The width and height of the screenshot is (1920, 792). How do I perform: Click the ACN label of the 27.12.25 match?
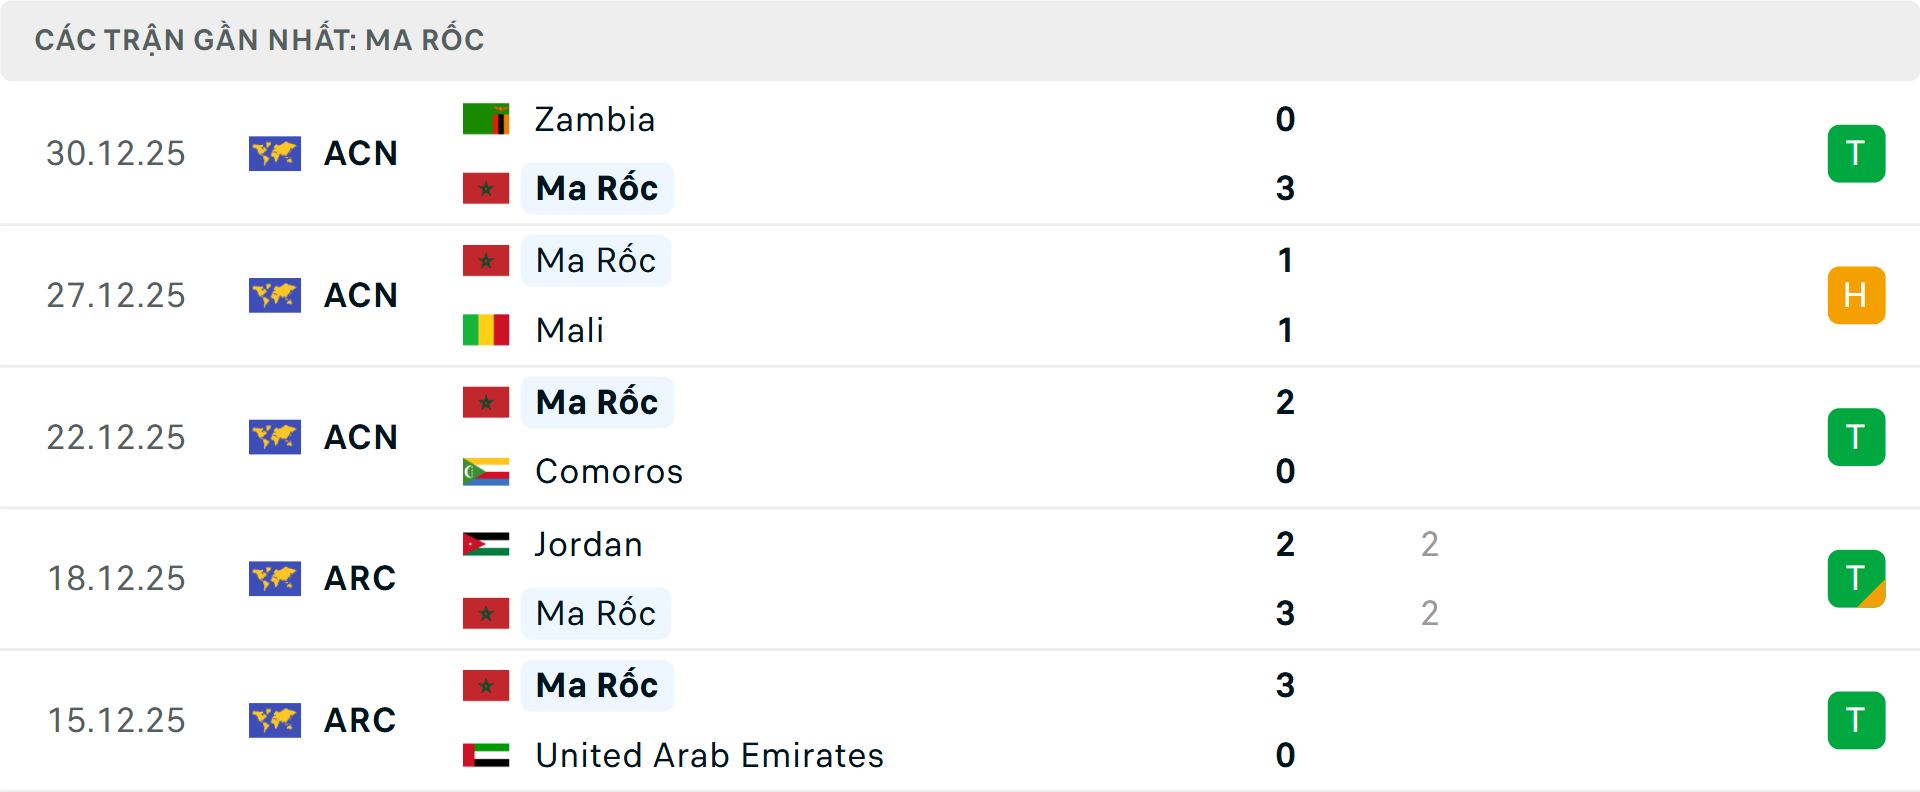point(361,296)
